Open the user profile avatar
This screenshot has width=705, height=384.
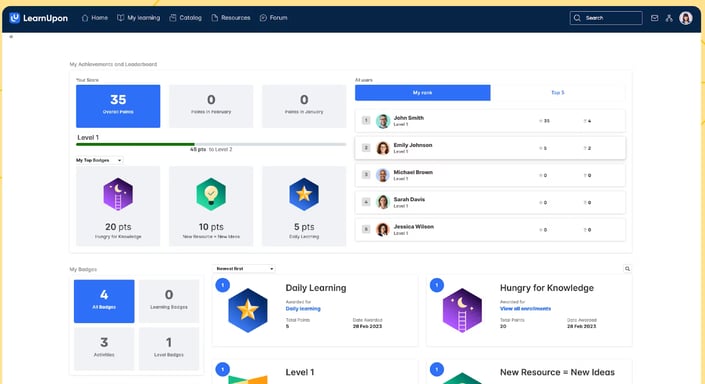[x=686, y=18]
